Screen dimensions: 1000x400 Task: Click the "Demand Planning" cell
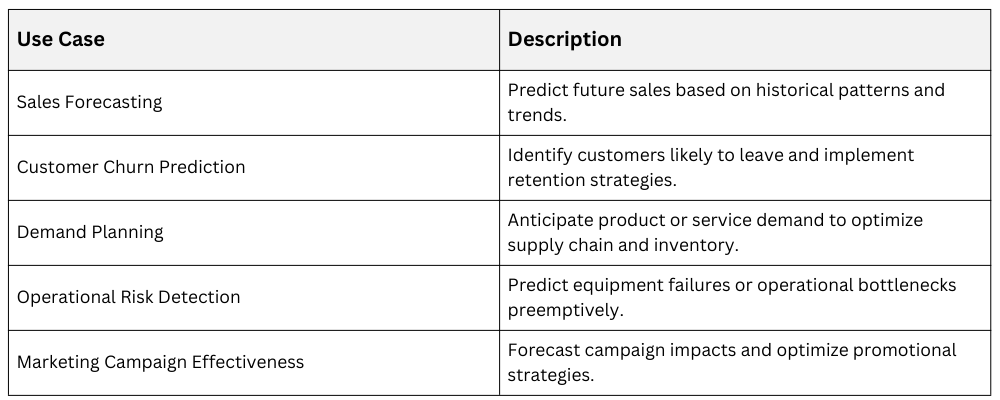(x=90, y=232)
